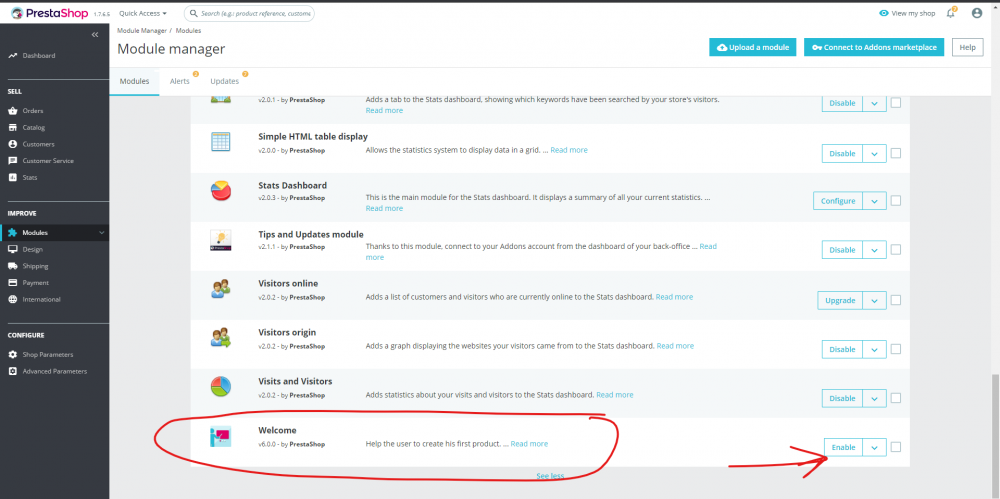The width and height of the screenshot is (1000, 499).
Task: Click the PrestaShop logo
Action: [x=49, y=13]
